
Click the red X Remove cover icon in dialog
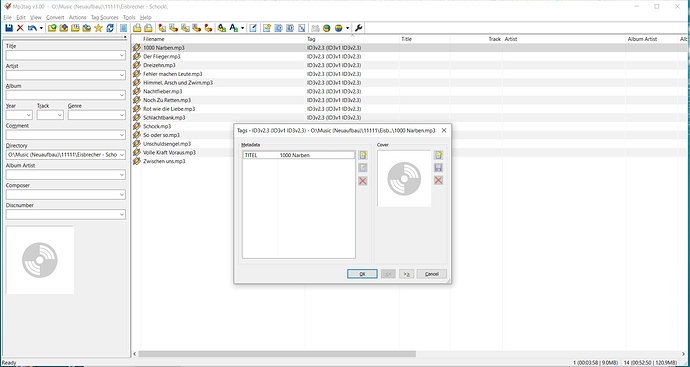pyautogui.click(x=438, y=180)
